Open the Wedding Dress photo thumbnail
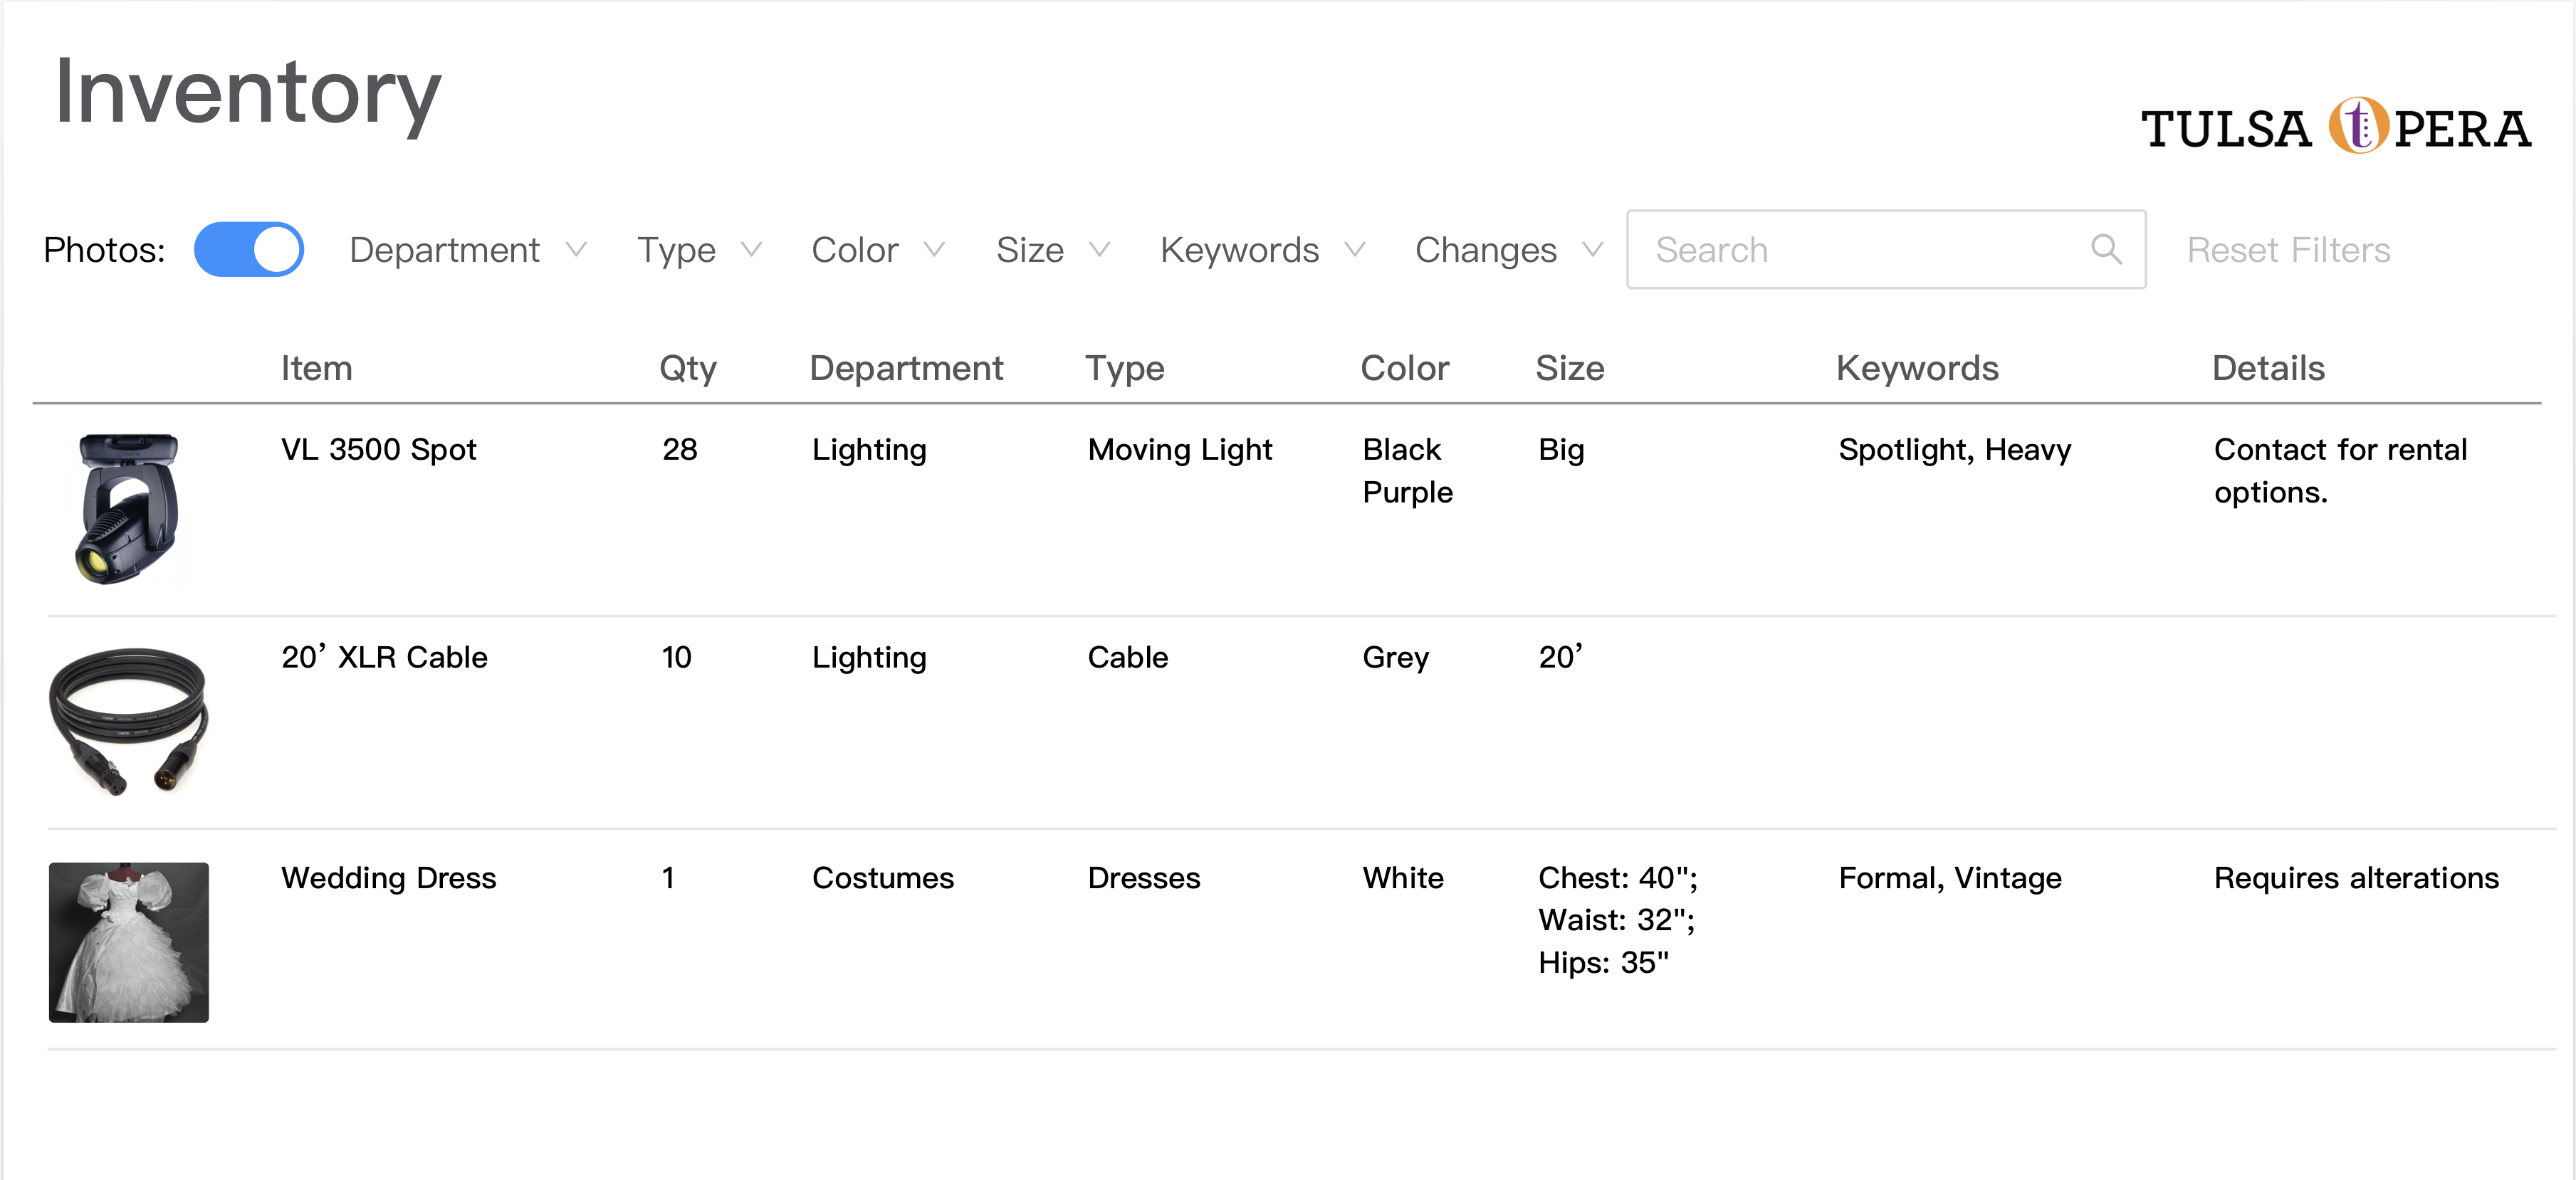 click(128, 942)
